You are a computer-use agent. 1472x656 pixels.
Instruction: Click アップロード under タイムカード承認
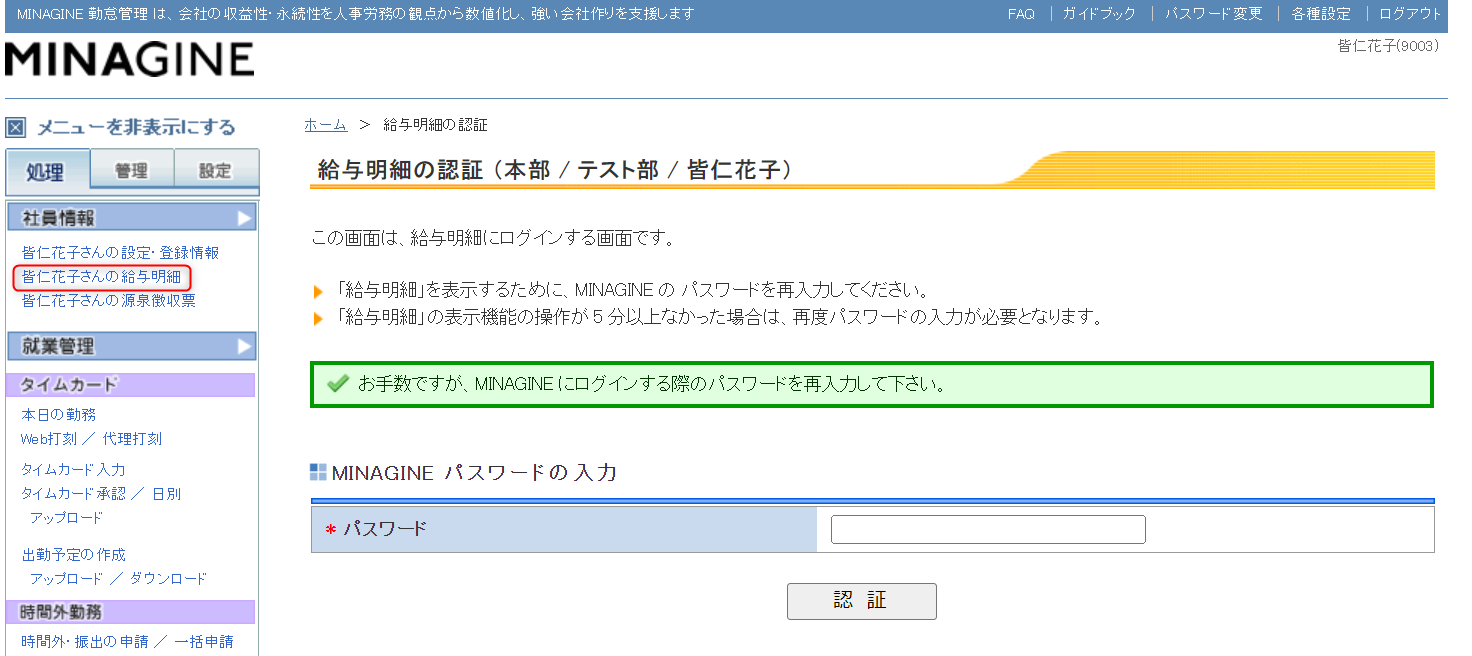66,518
